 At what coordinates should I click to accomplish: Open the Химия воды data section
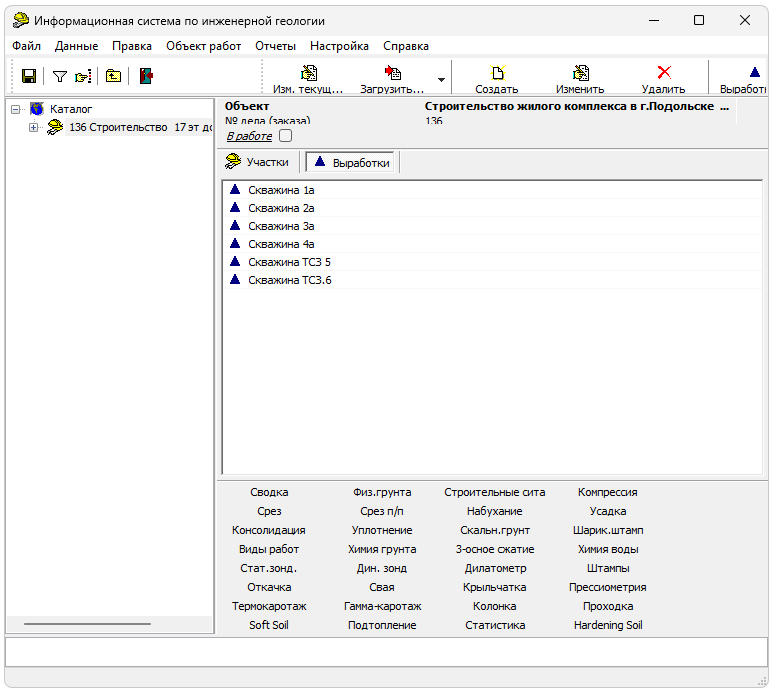tap(608, 549)
